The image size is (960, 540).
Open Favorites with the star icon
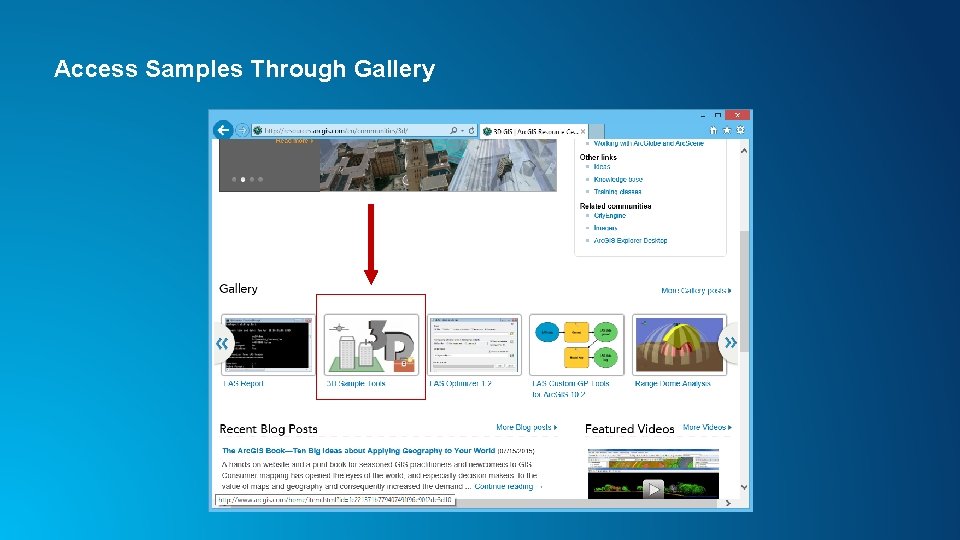point(727,130)
